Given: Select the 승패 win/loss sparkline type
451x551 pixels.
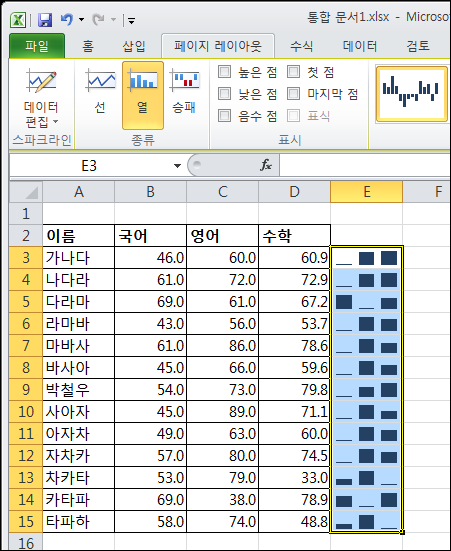Looking at the screenshot, I should (x=184, y=95).
